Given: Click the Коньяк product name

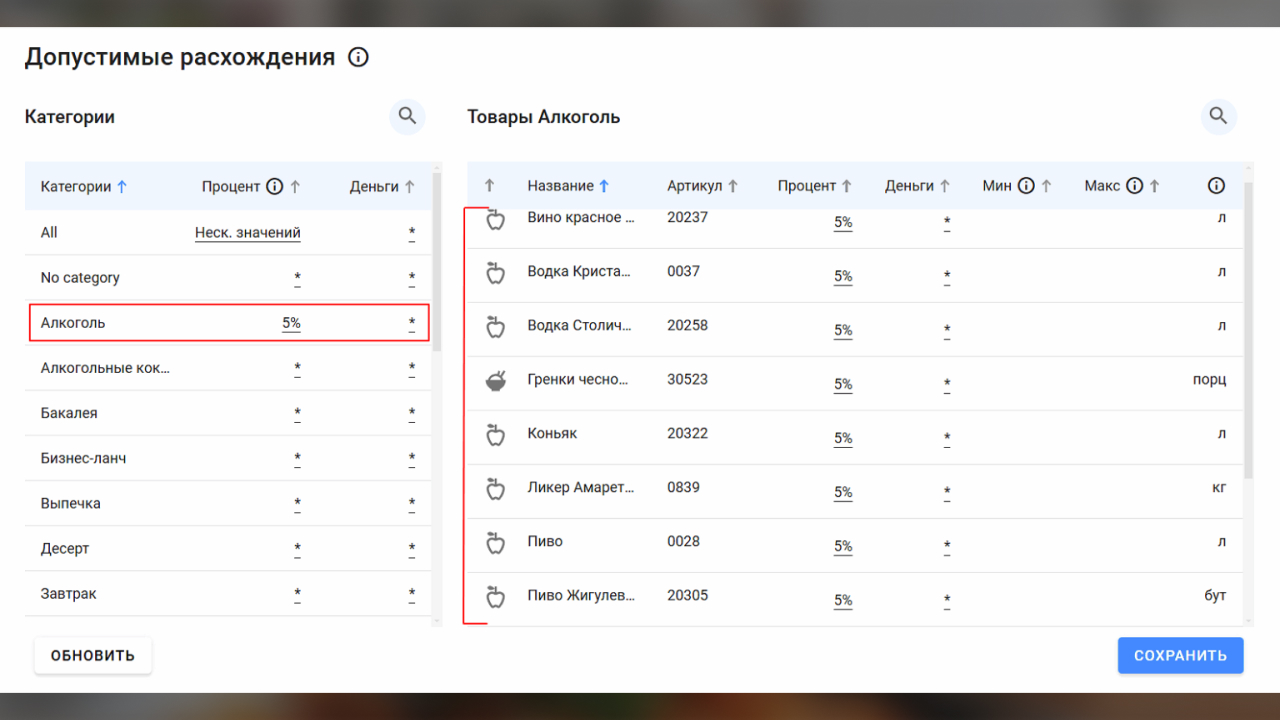Looking at the screenshot, I should point(552,433).
